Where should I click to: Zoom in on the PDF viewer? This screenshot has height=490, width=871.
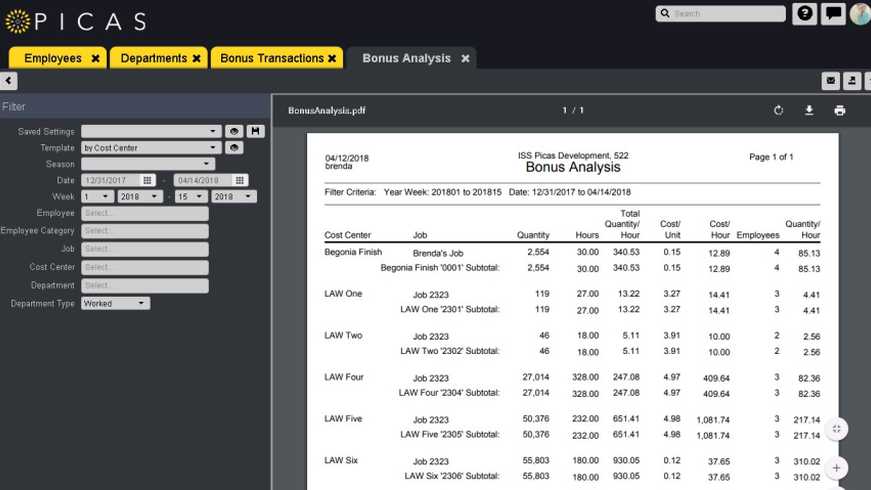point(837,468)
